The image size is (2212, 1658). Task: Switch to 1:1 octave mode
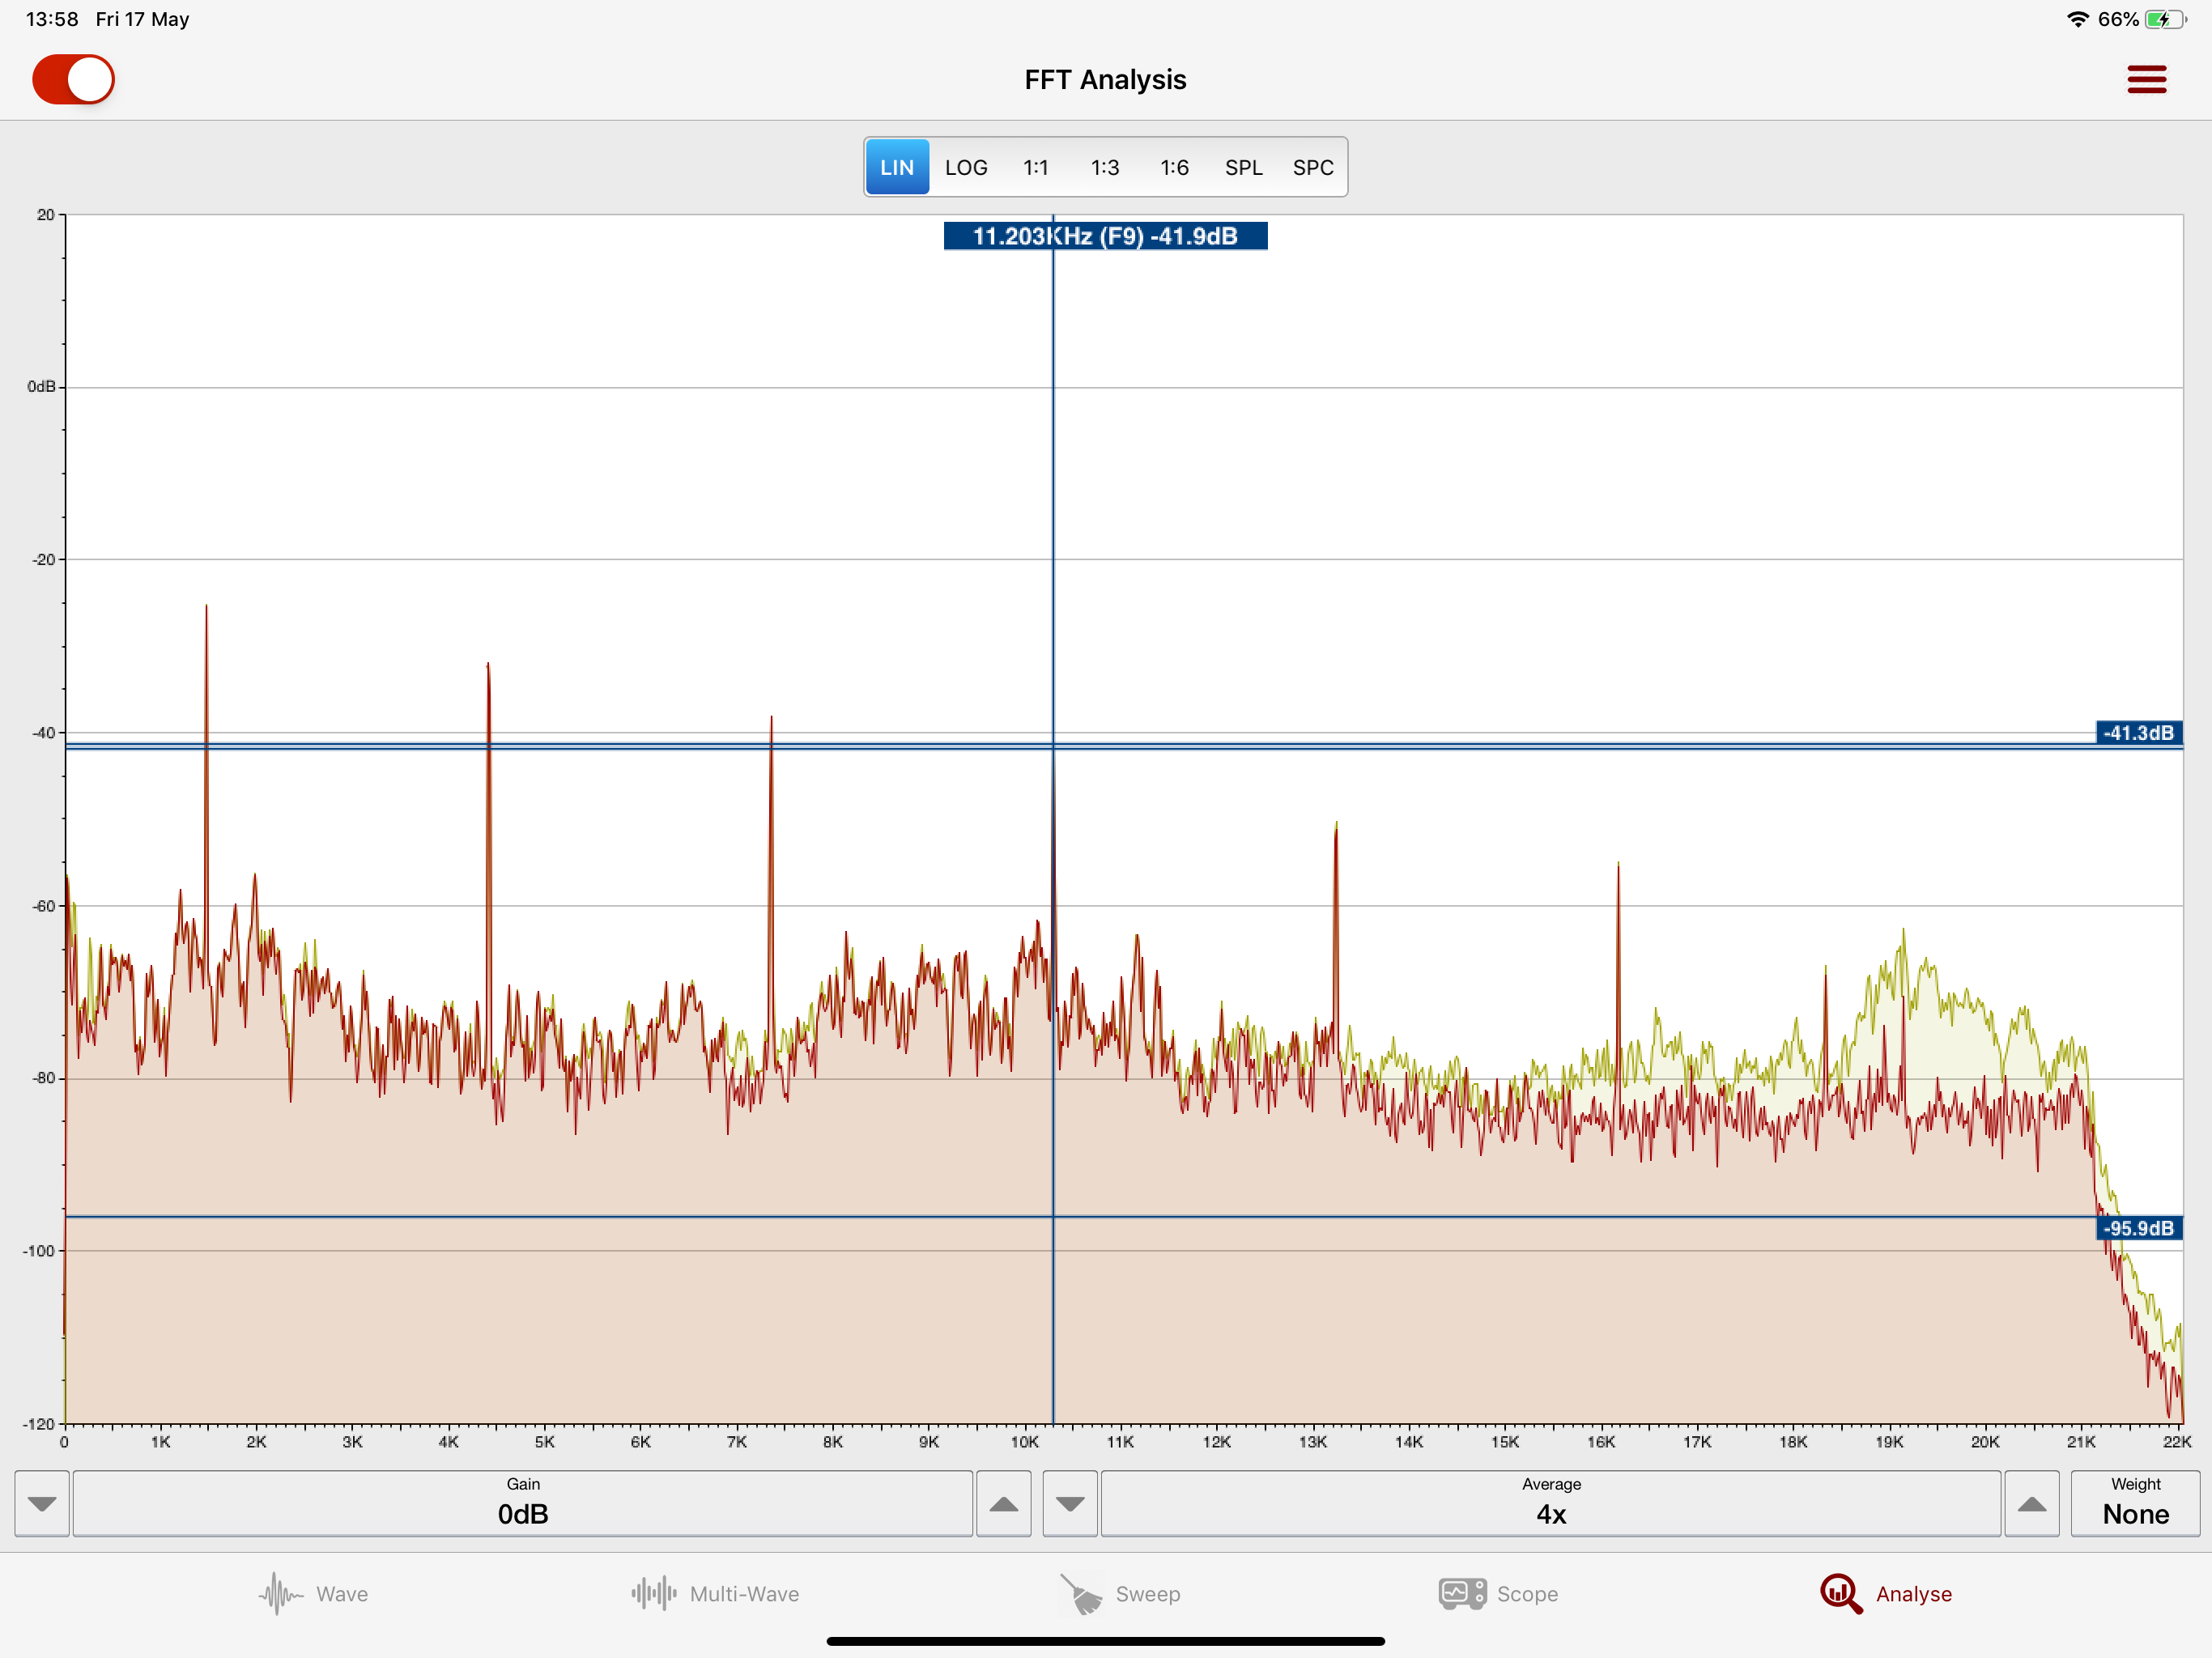(x=1036, y=167)
